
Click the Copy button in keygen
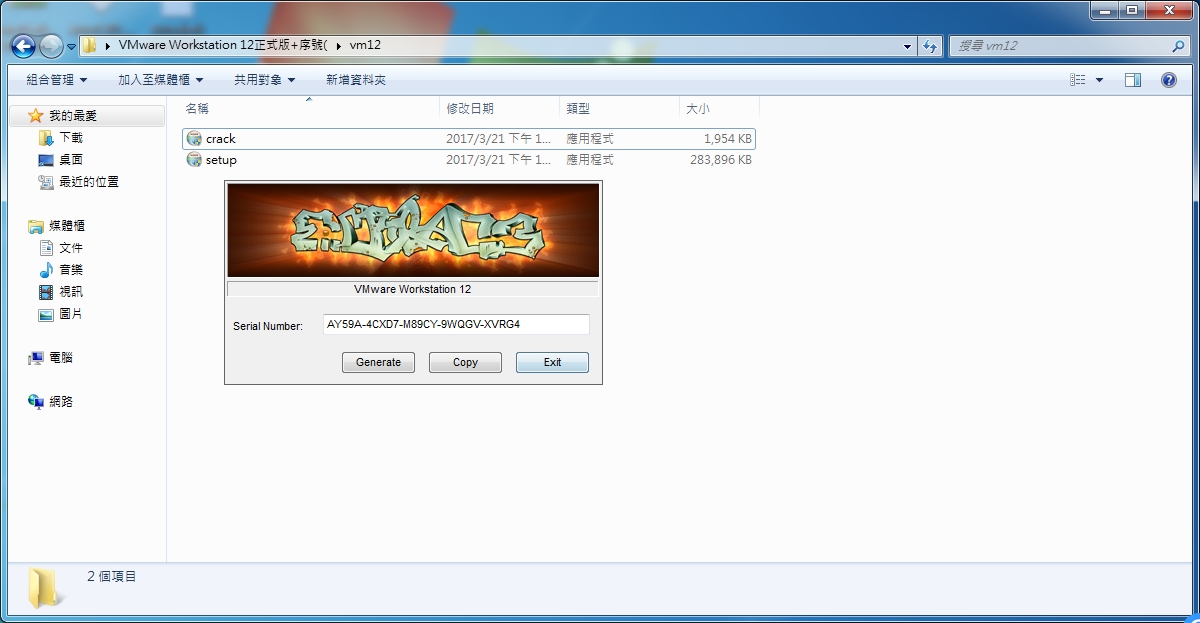(x=465, y=362)
